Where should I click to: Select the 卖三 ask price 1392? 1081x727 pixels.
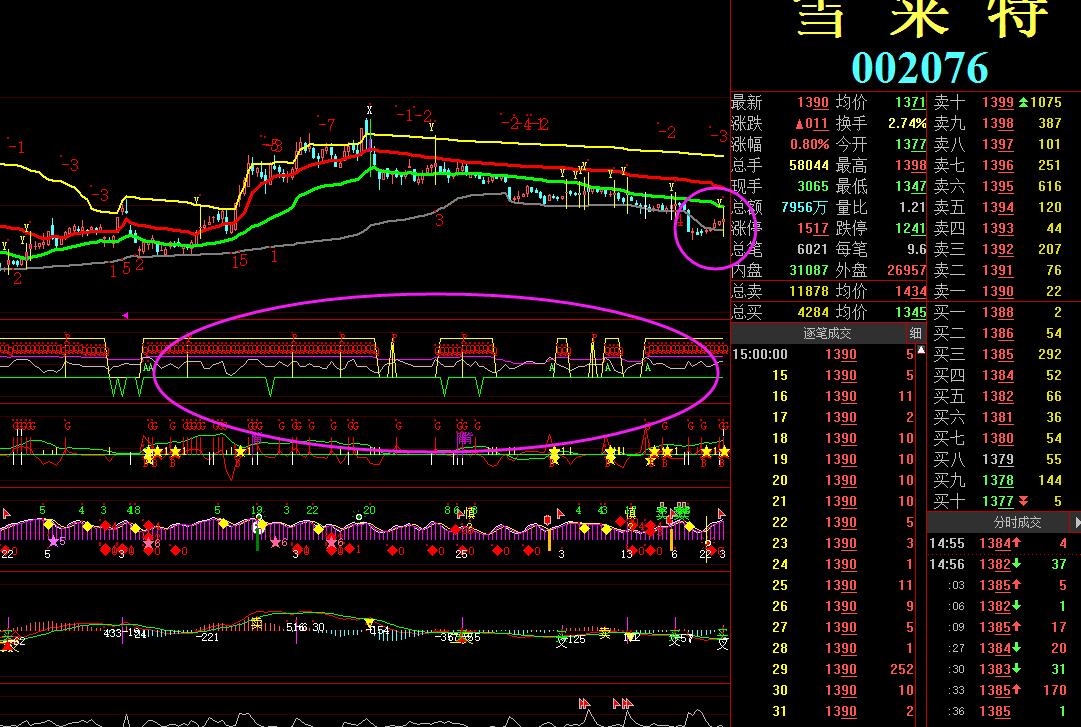pyautogui.click(x=998, y=249)
